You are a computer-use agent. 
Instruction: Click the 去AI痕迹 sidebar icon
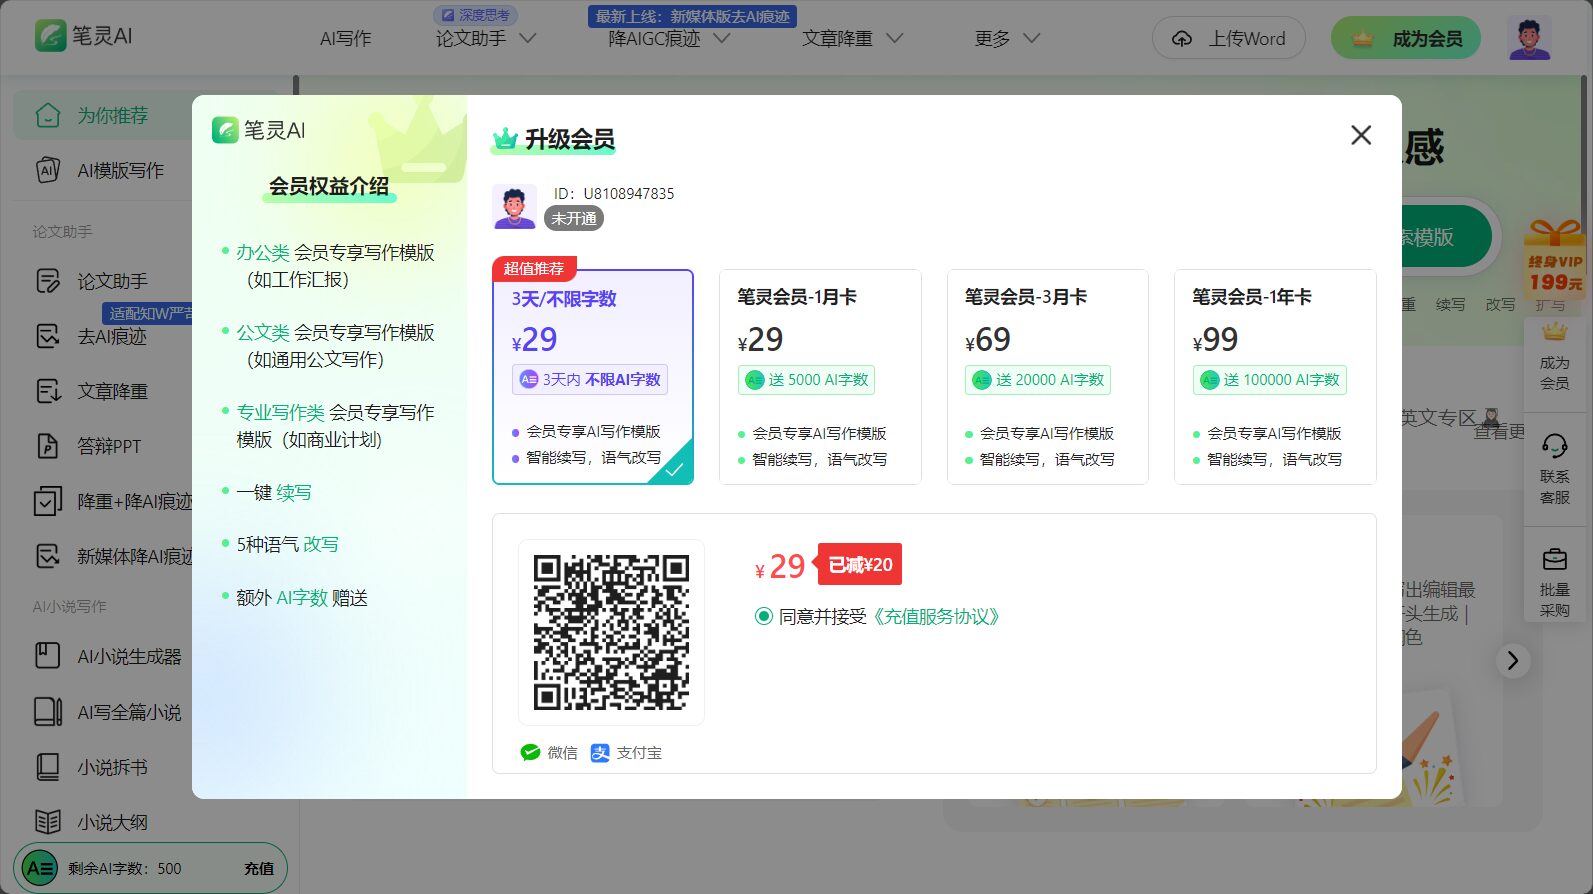tap(48, 336)
